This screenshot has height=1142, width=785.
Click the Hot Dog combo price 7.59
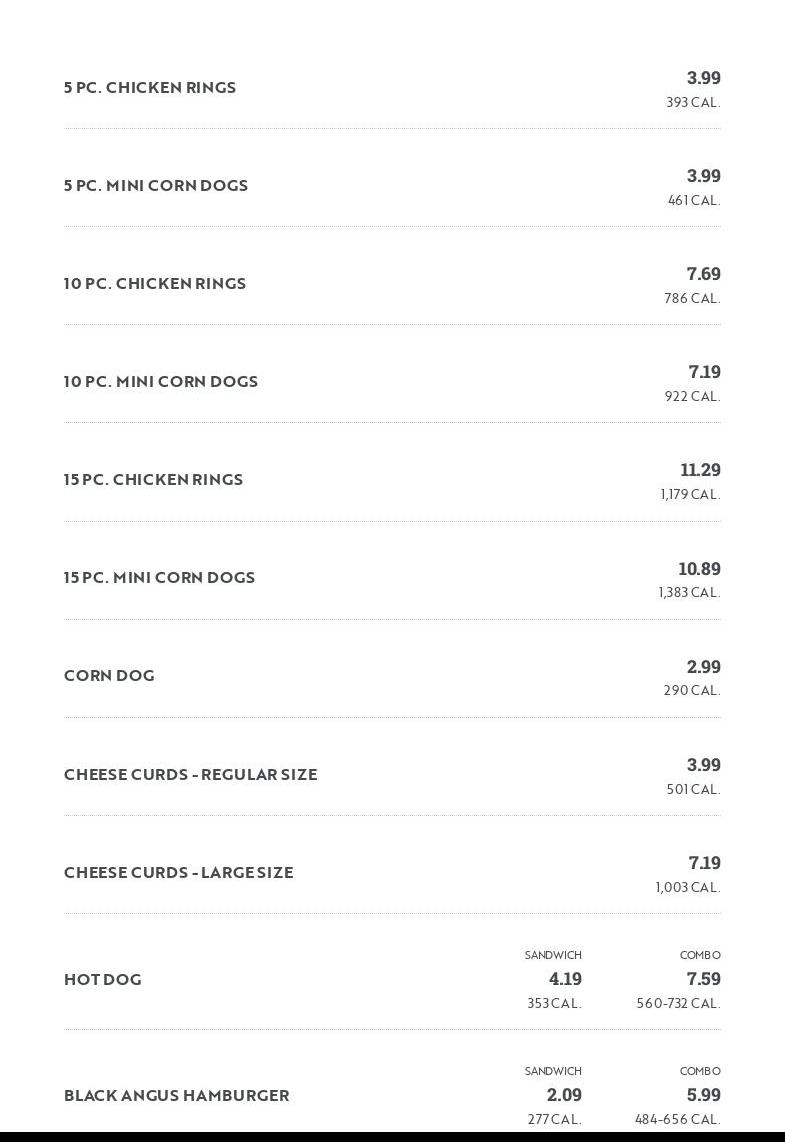(703, 979)
